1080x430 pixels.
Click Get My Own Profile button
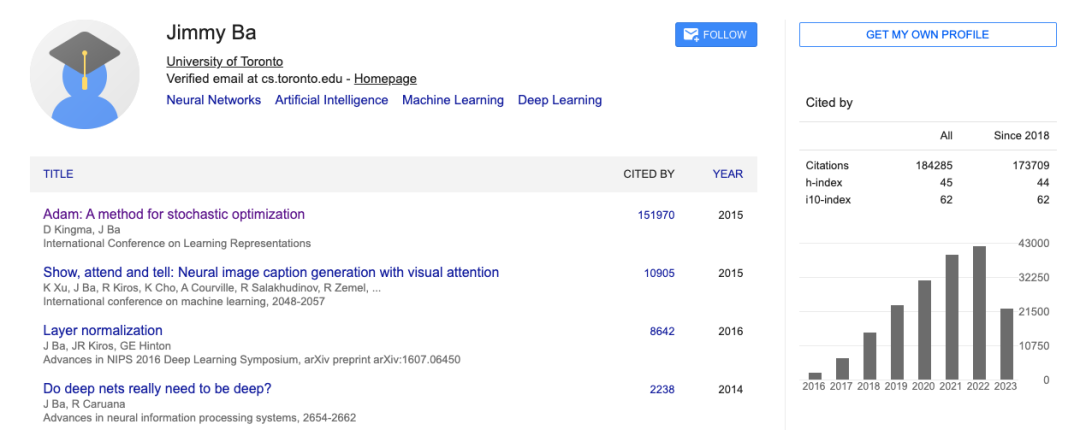tap(927, 35)
